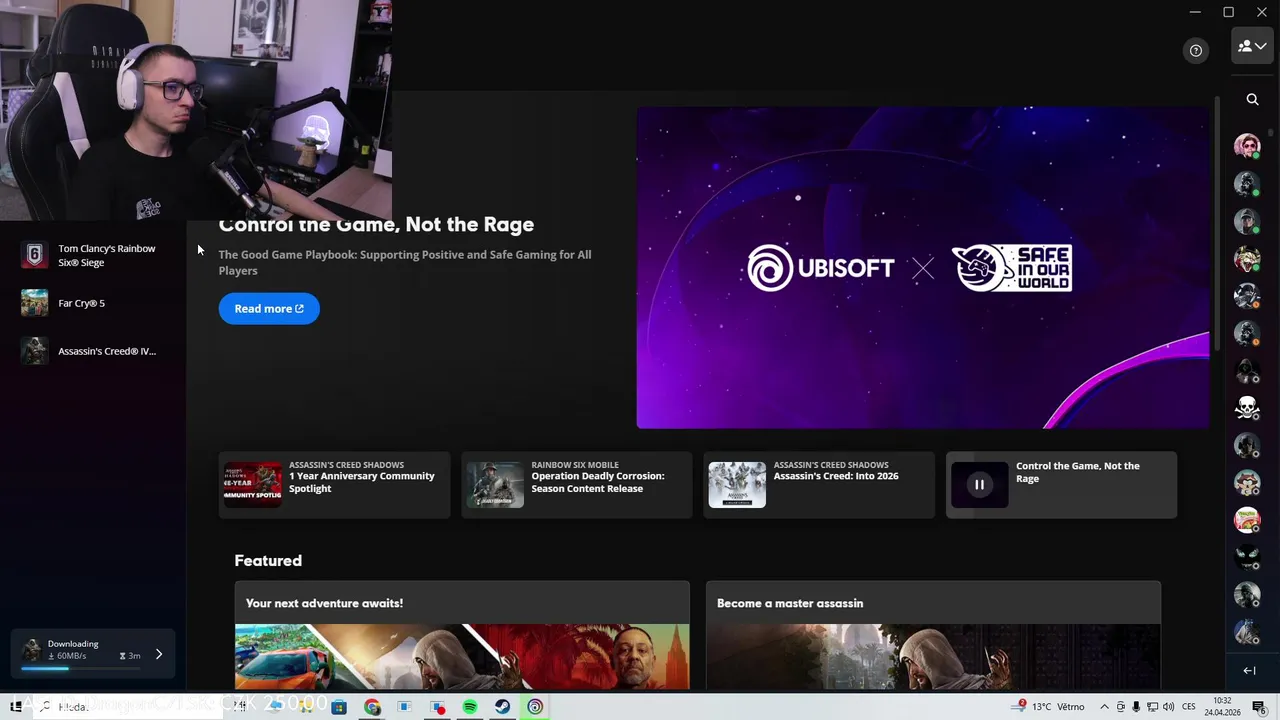
Task: Click the Far Cry 5 game icon
Action: 34,303
